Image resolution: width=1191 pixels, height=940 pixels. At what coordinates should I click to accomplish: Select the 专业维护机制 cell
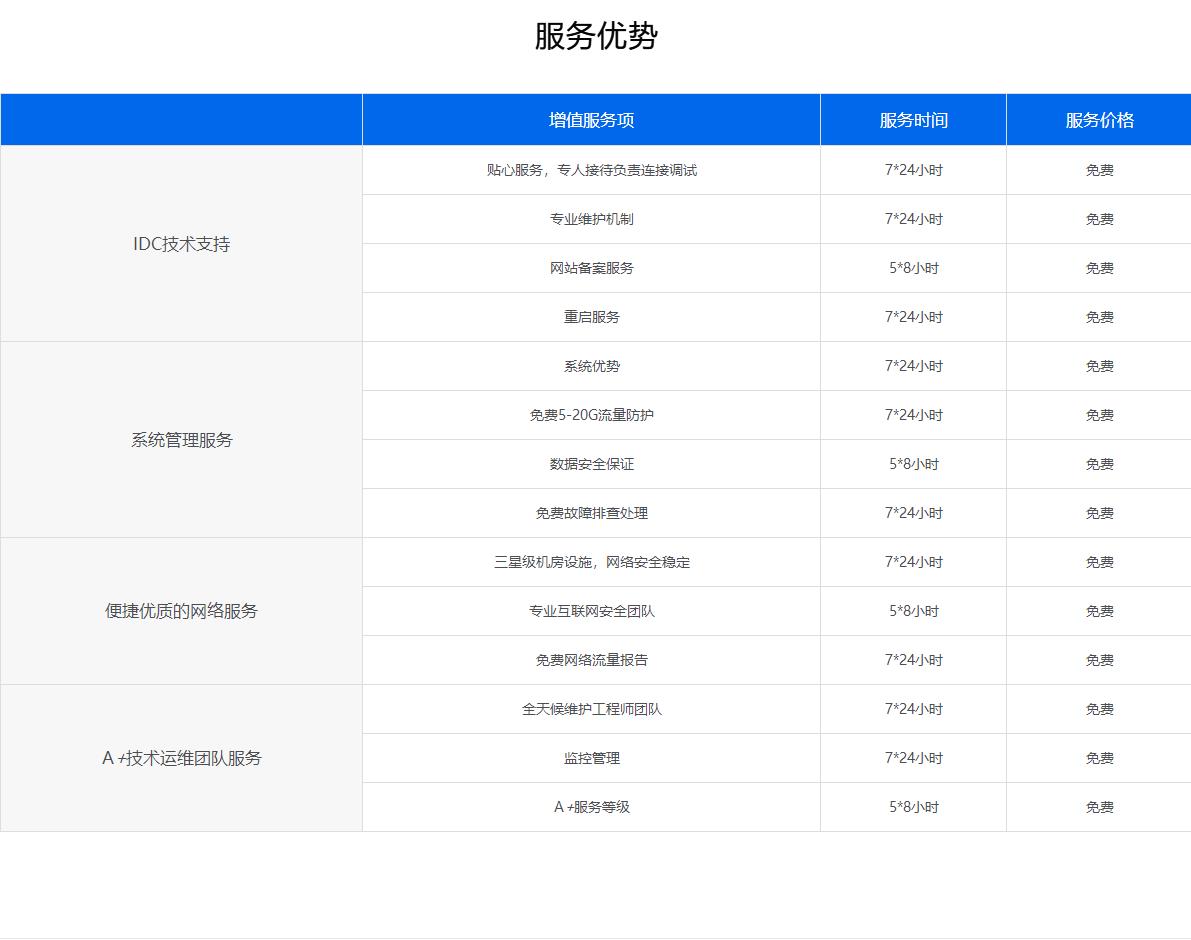coord(591,219)
